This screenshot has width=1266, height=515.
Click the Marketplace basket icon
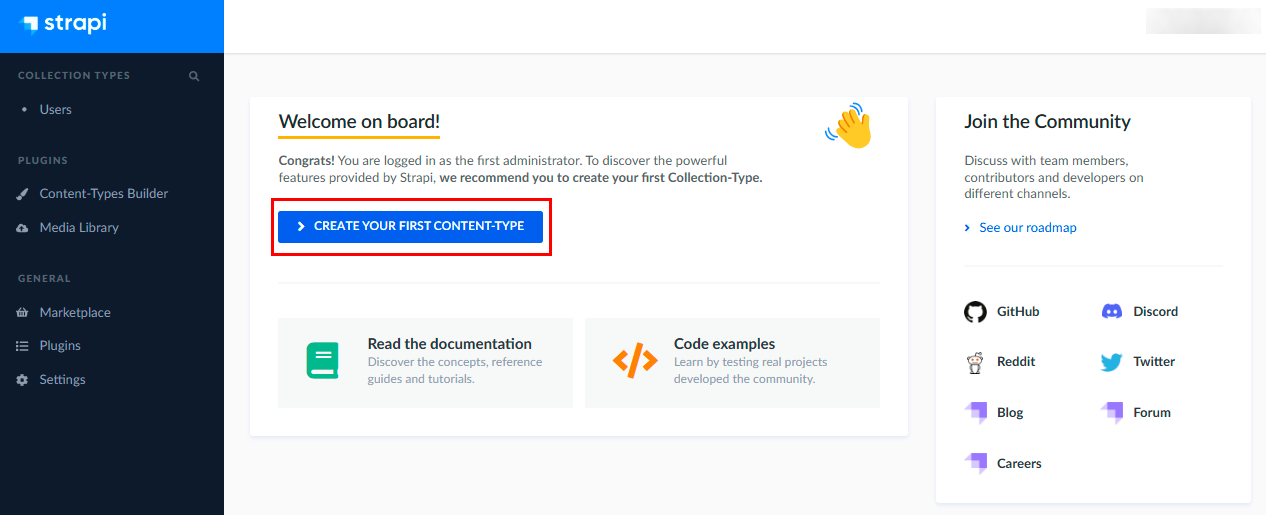[22, 313]
